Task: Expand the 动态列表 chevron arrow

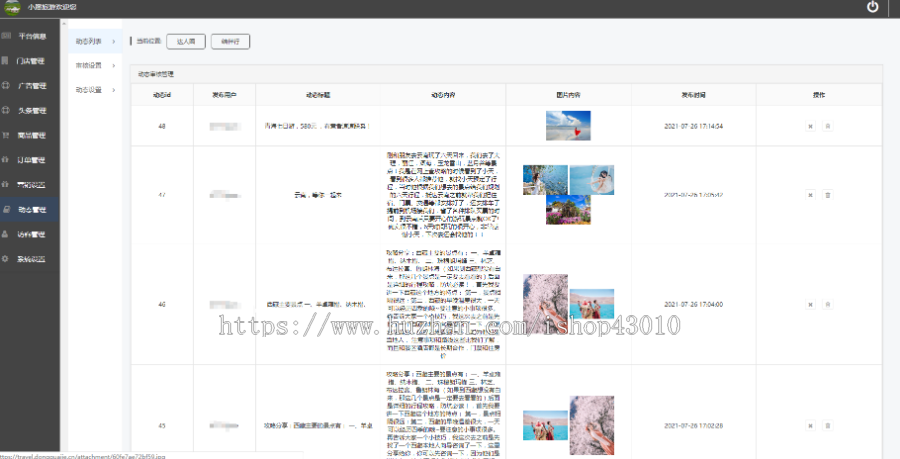Action: pyautogui.click(x=114, y=41)
